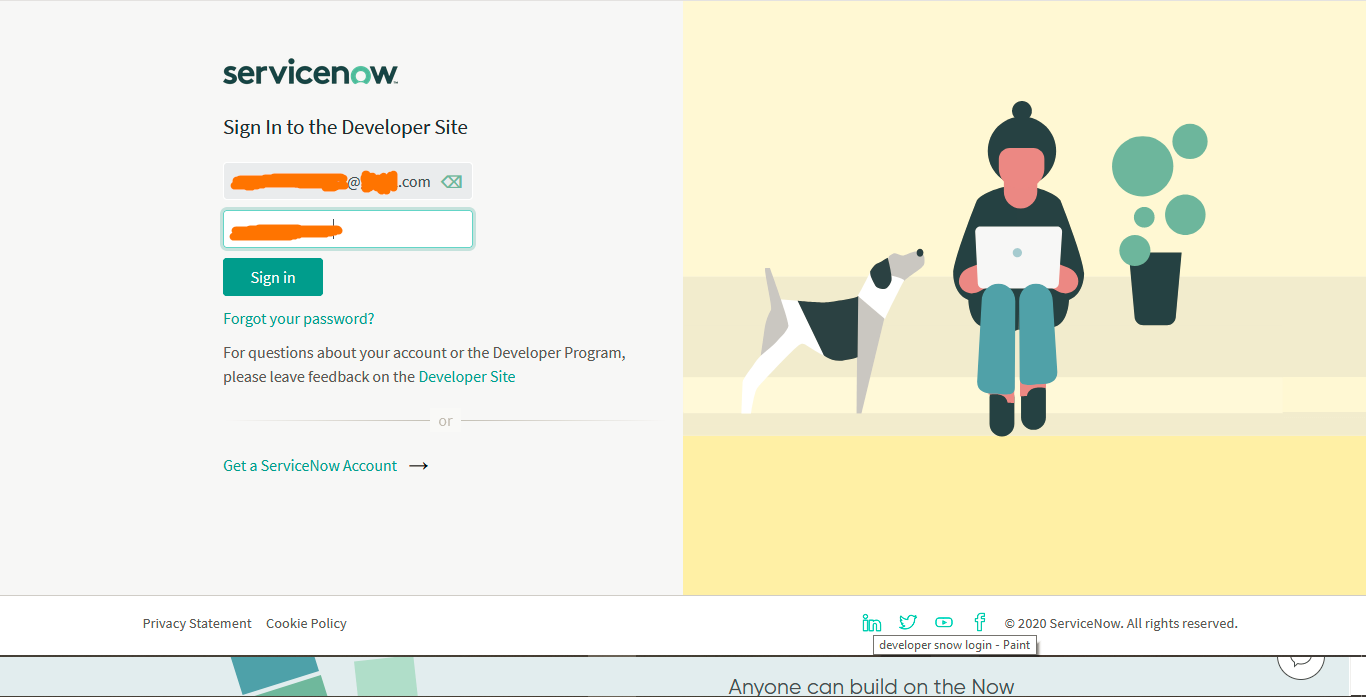The image size is (1366, 697).
Task: Clear the email field with the backspace icon
Action: point(452,182)
